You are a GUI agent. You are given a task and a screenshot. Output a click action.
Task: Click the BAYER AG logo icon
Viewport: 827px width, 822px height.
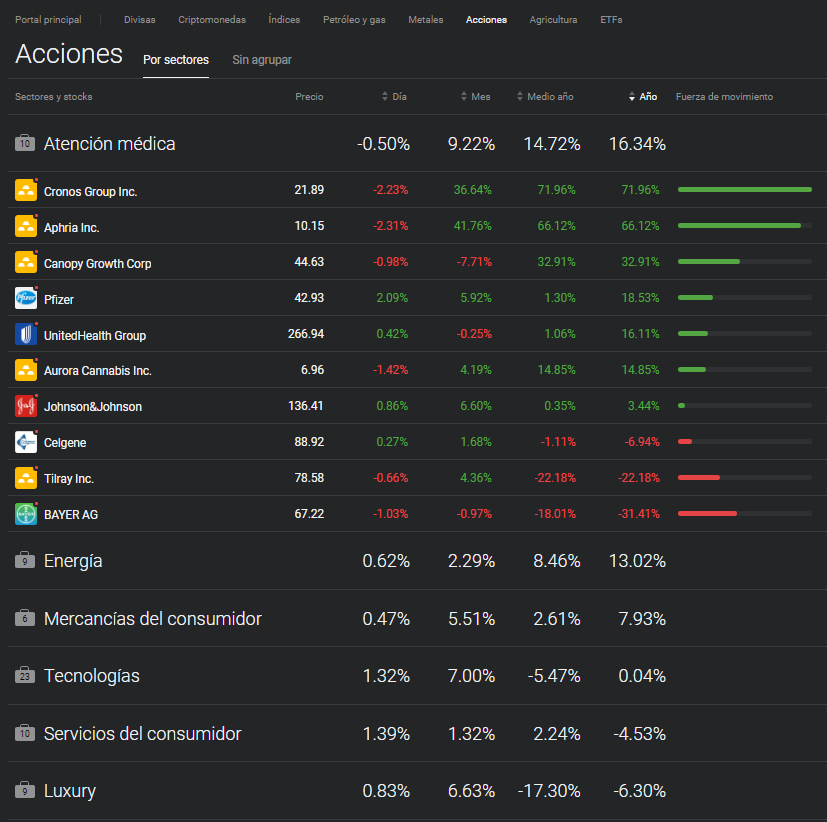pos(26,514)
